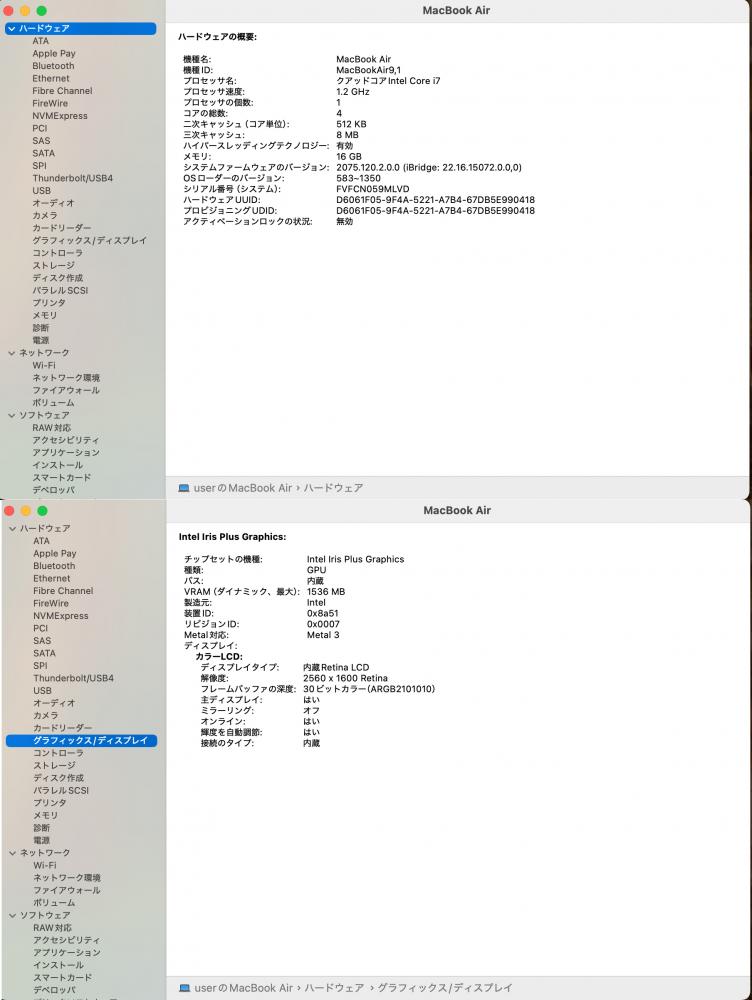Select スマートカード in top window sidebar
752x1000 pixels.
point(62,478)
